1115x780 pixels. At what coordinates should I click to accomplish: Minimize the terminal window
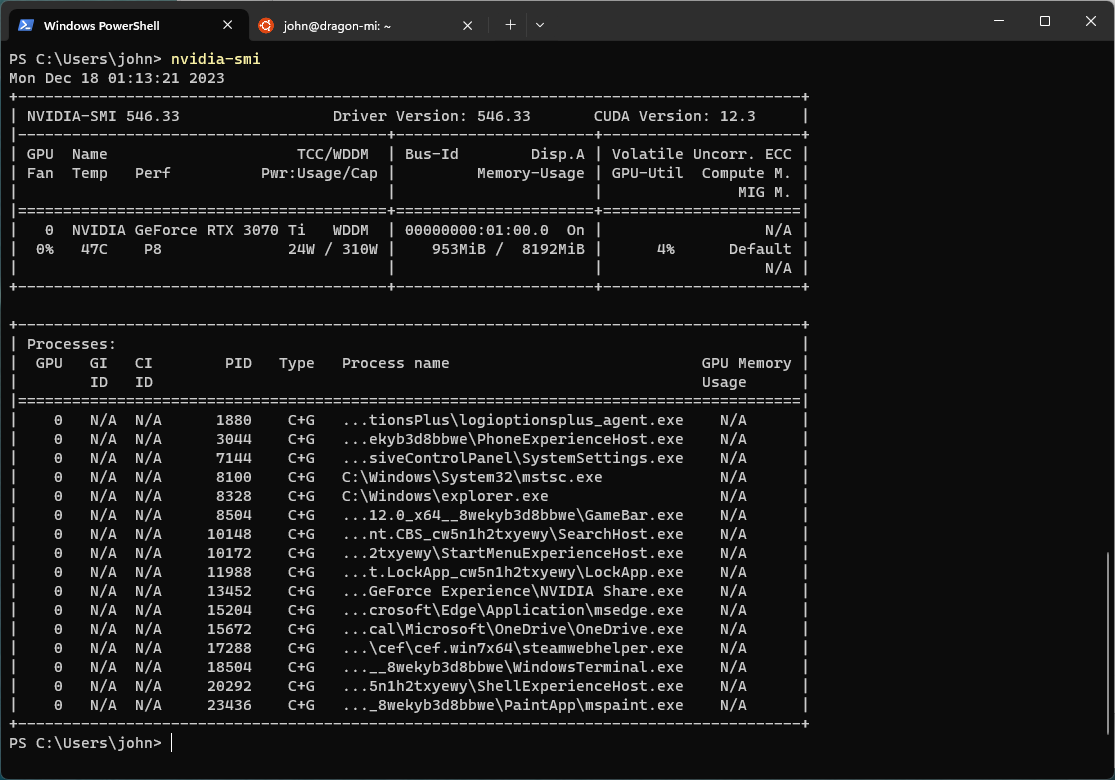(998, 21)
